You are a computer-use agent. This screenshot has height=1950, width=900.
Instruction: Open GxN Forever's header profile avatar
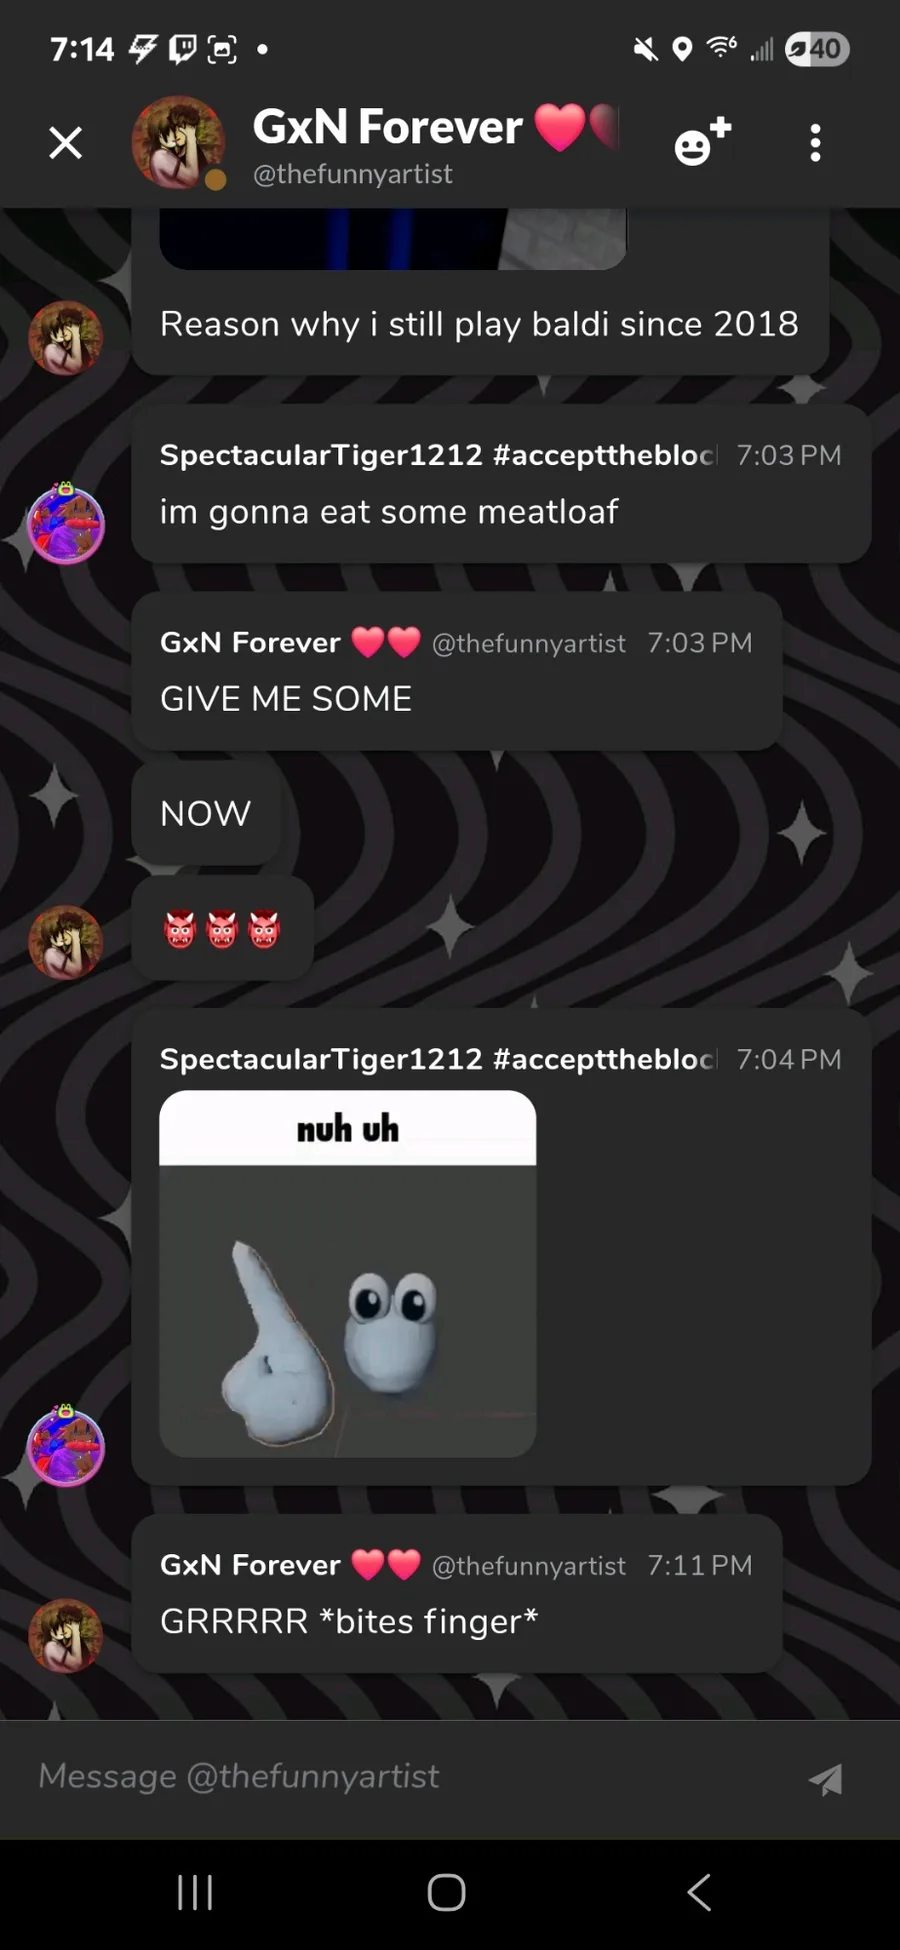[179, 143]
